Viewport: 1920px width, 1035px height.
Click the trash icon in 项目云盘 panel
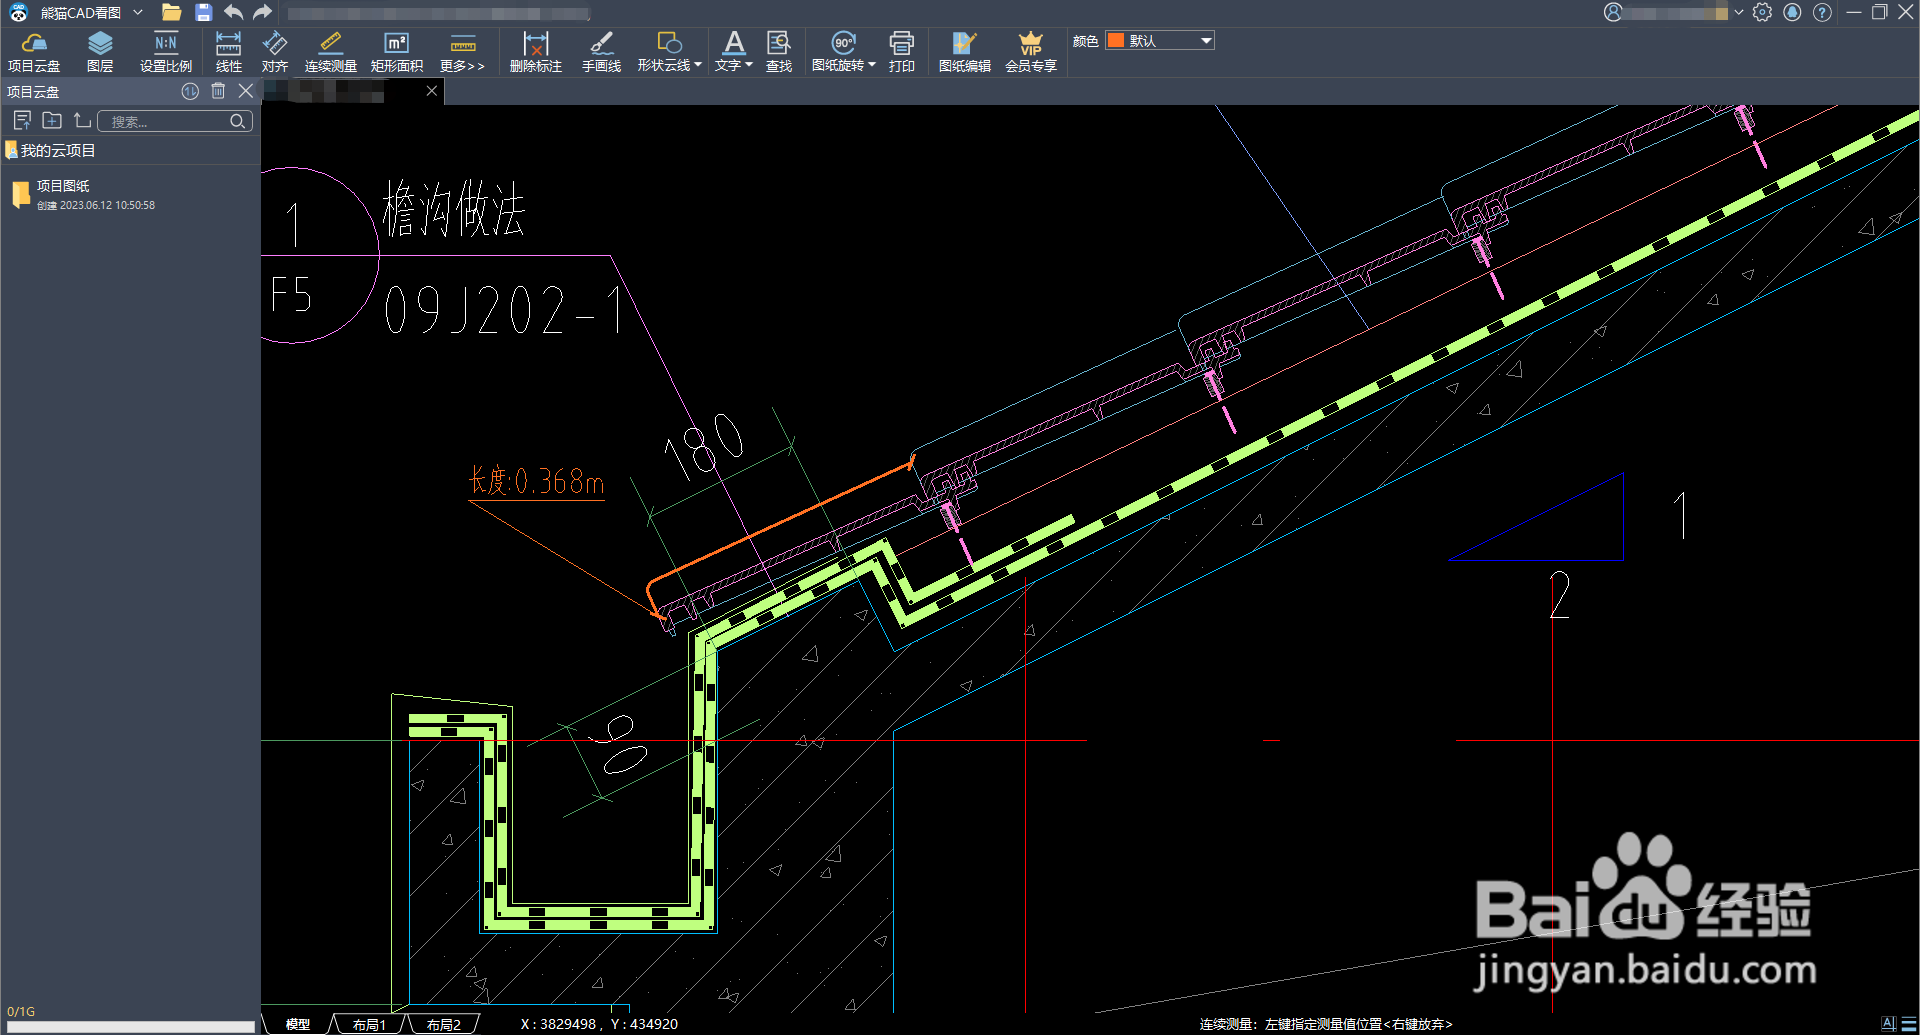tap(218, 91)
